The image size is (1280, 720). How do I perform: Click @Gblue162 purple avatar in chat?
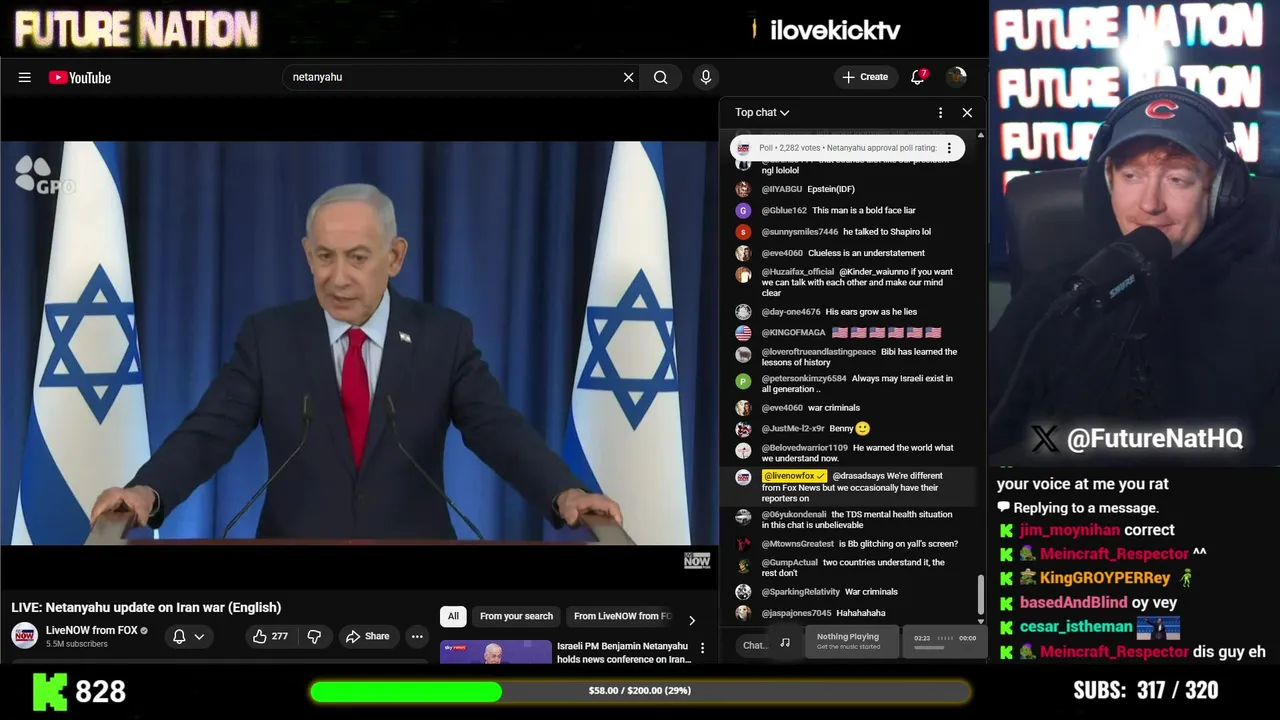(x=743, y=210)
